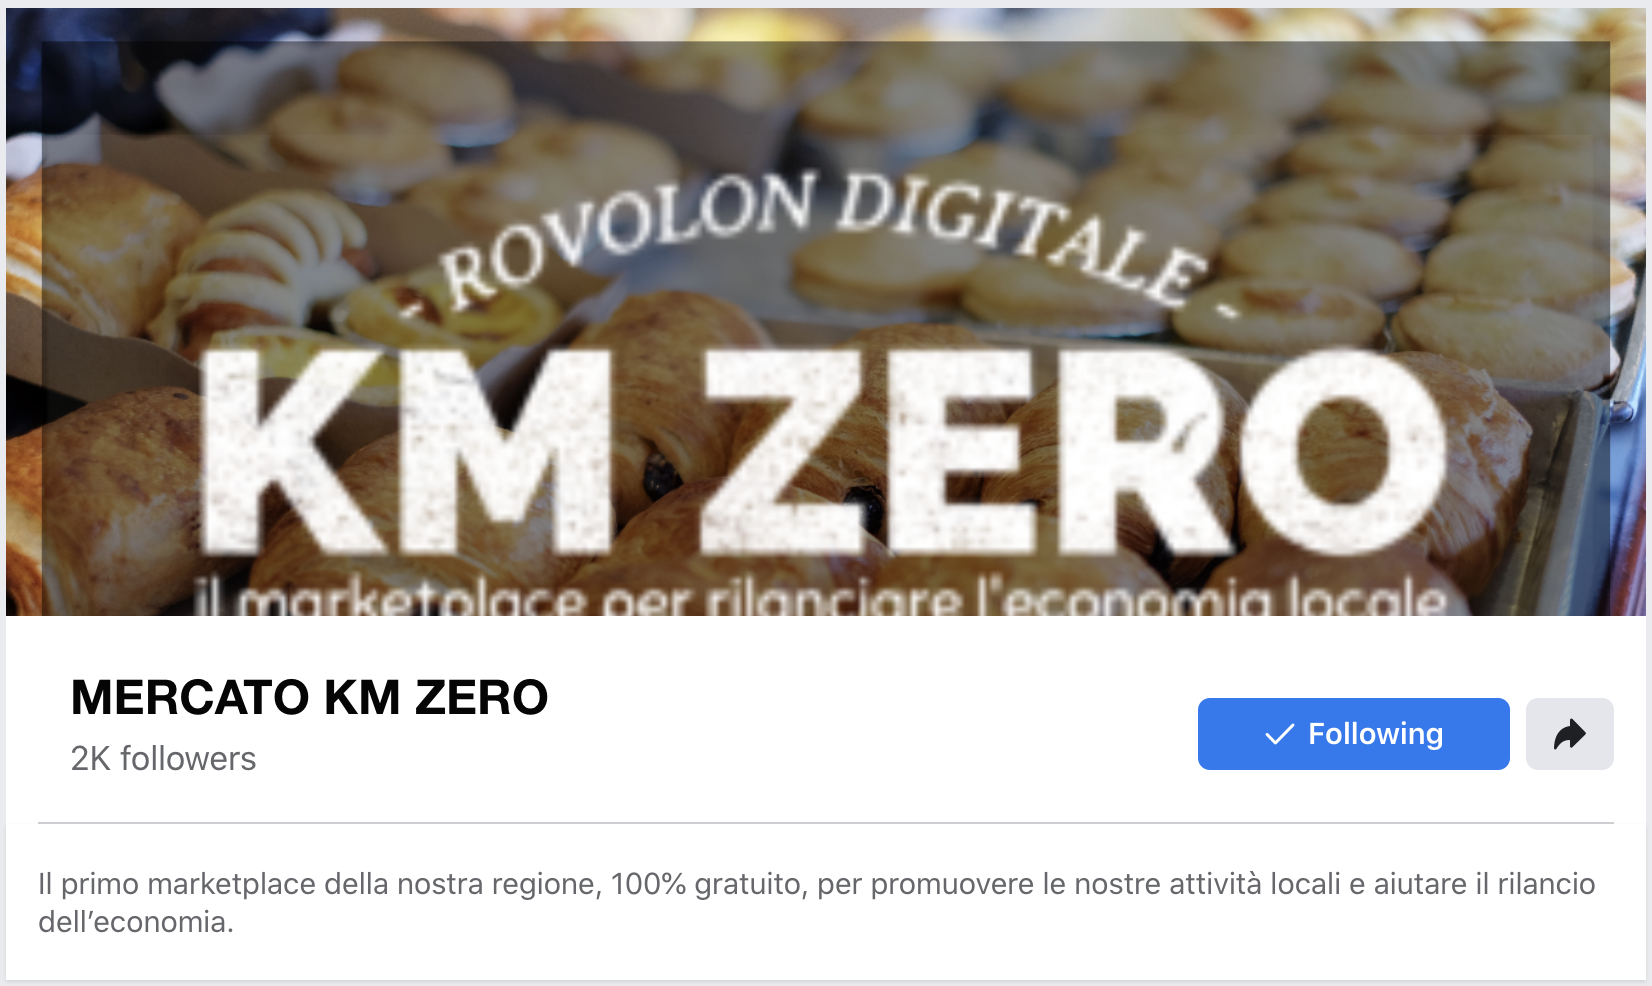The height and width of the screenshot is (986, 1652).
Task: Click the cover's marketplace tagline text
Action: click(822, 598)
